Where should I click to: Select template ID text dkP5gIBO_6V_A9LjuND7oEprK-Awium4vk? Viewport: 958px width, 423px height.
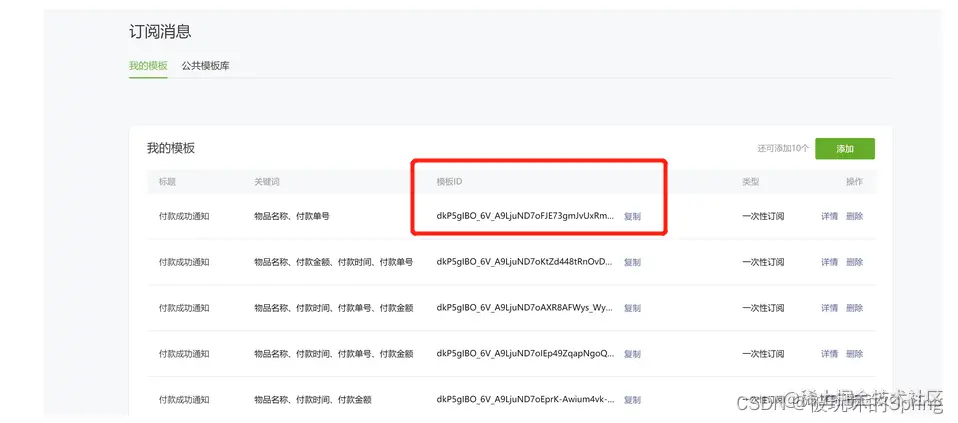[x=525, y=400]
